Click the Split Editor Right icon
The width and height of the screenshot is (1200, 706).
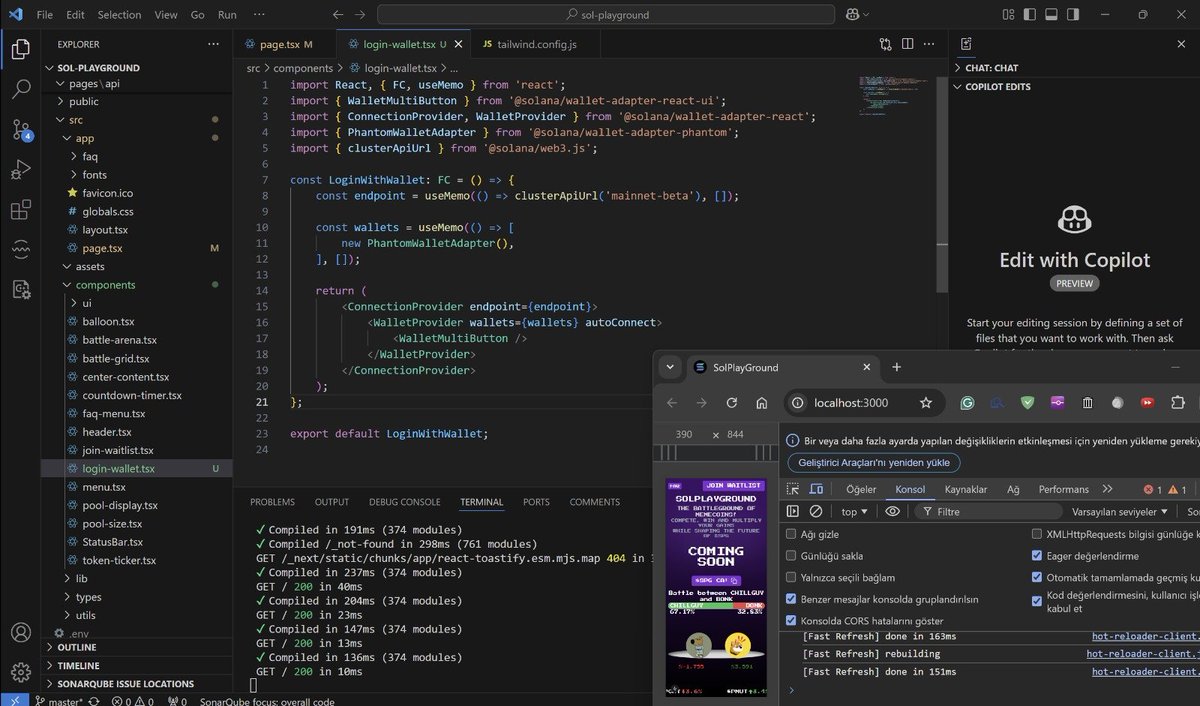click(x=910, y=45)
